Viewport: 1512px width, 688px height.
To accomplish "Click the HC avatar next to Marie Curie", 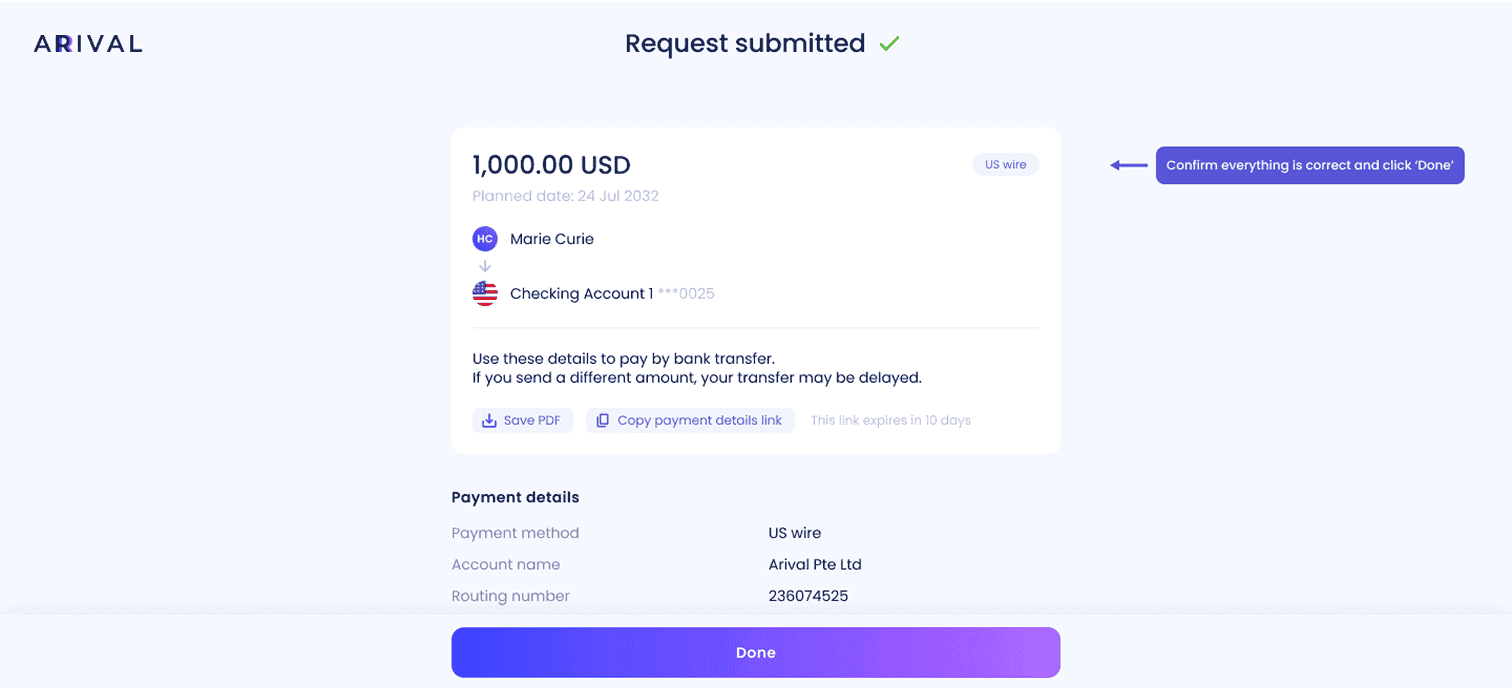I will click(485, 239).
